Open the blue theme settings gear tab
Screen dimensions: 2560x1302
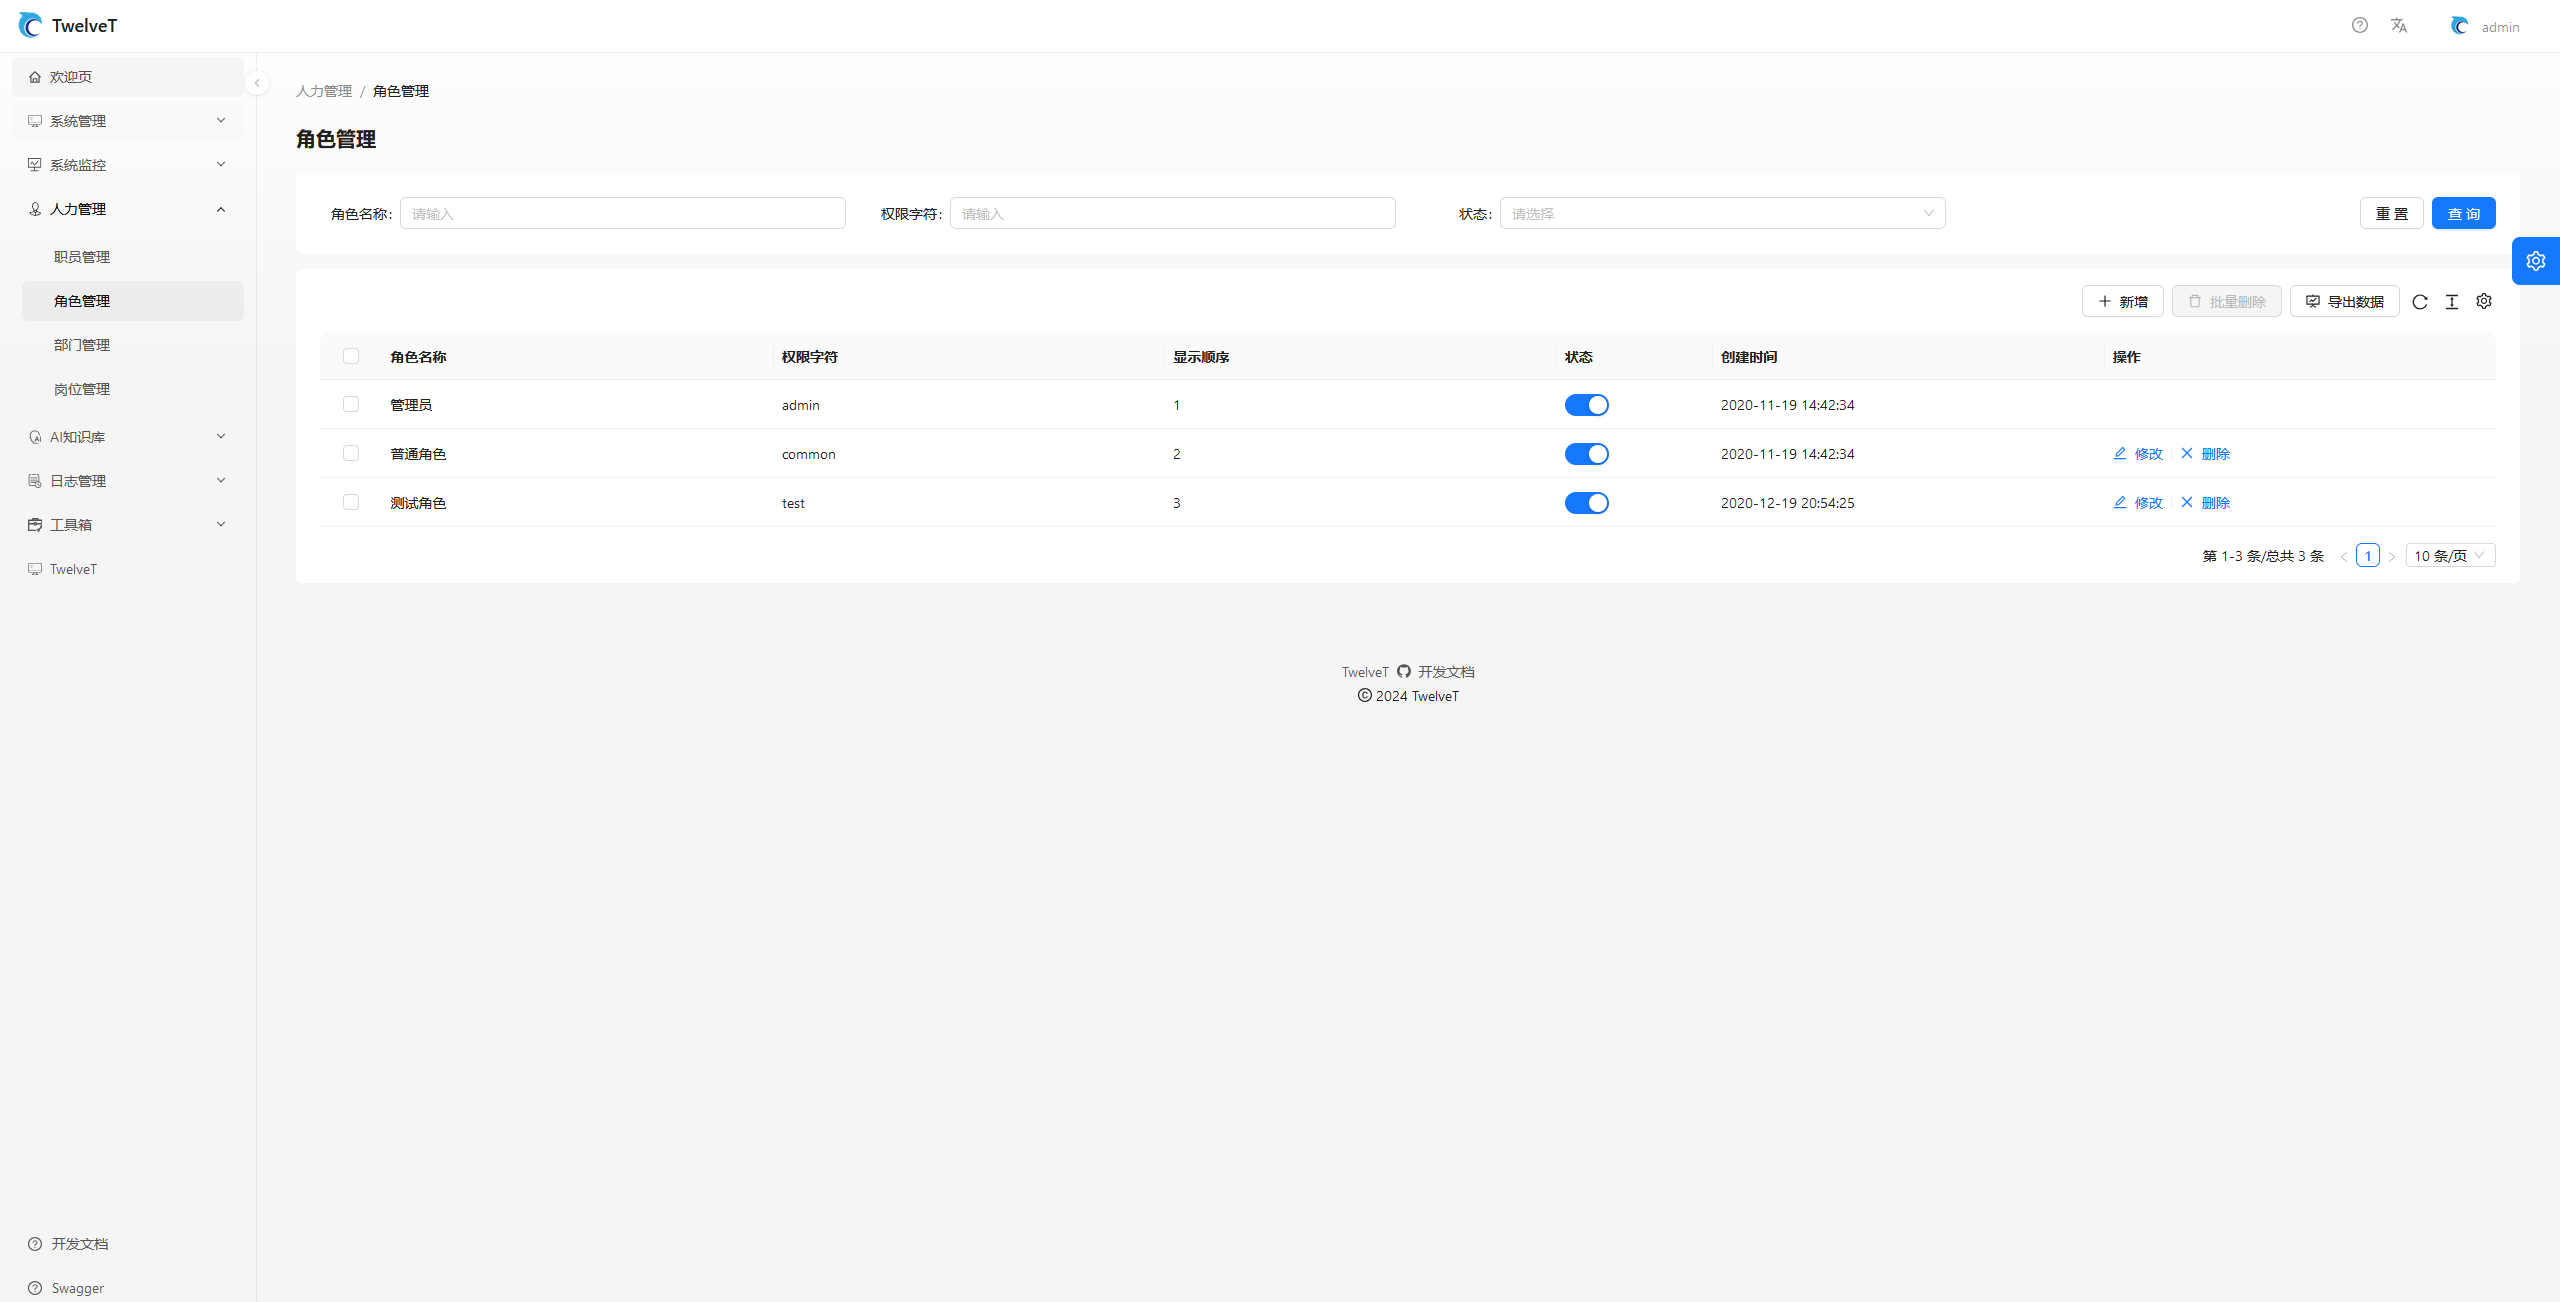coord(2535,261)
